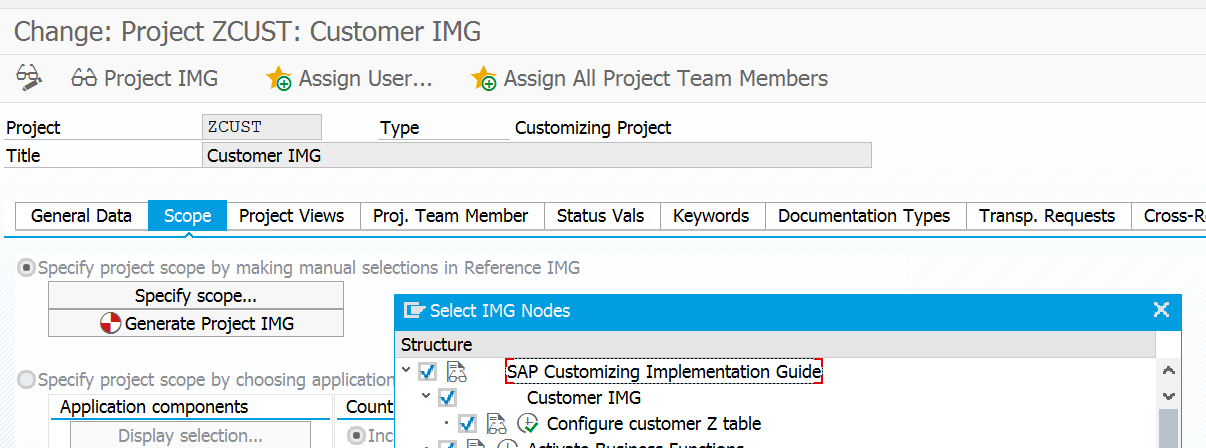The image size is (1206, 448).
Task: Select manual selections in Reference IMG radio
Action: [x=28, y=268]
